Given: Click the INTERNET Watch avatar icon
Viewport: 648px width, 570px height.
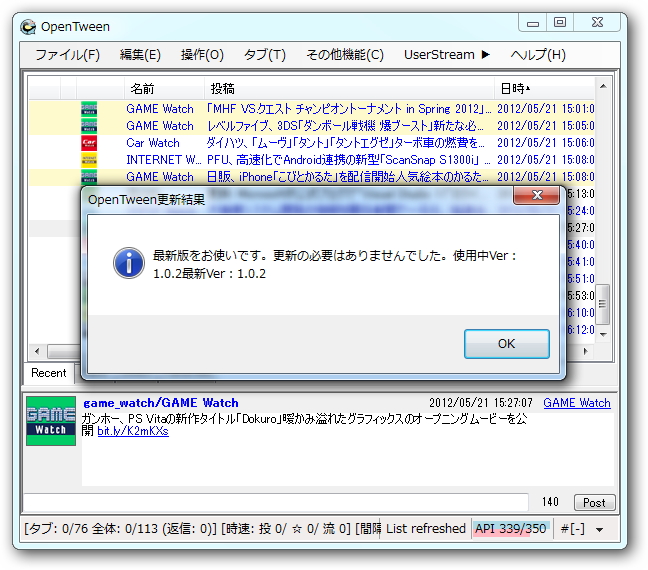Looking at the screenshot, I should point(89,160).
